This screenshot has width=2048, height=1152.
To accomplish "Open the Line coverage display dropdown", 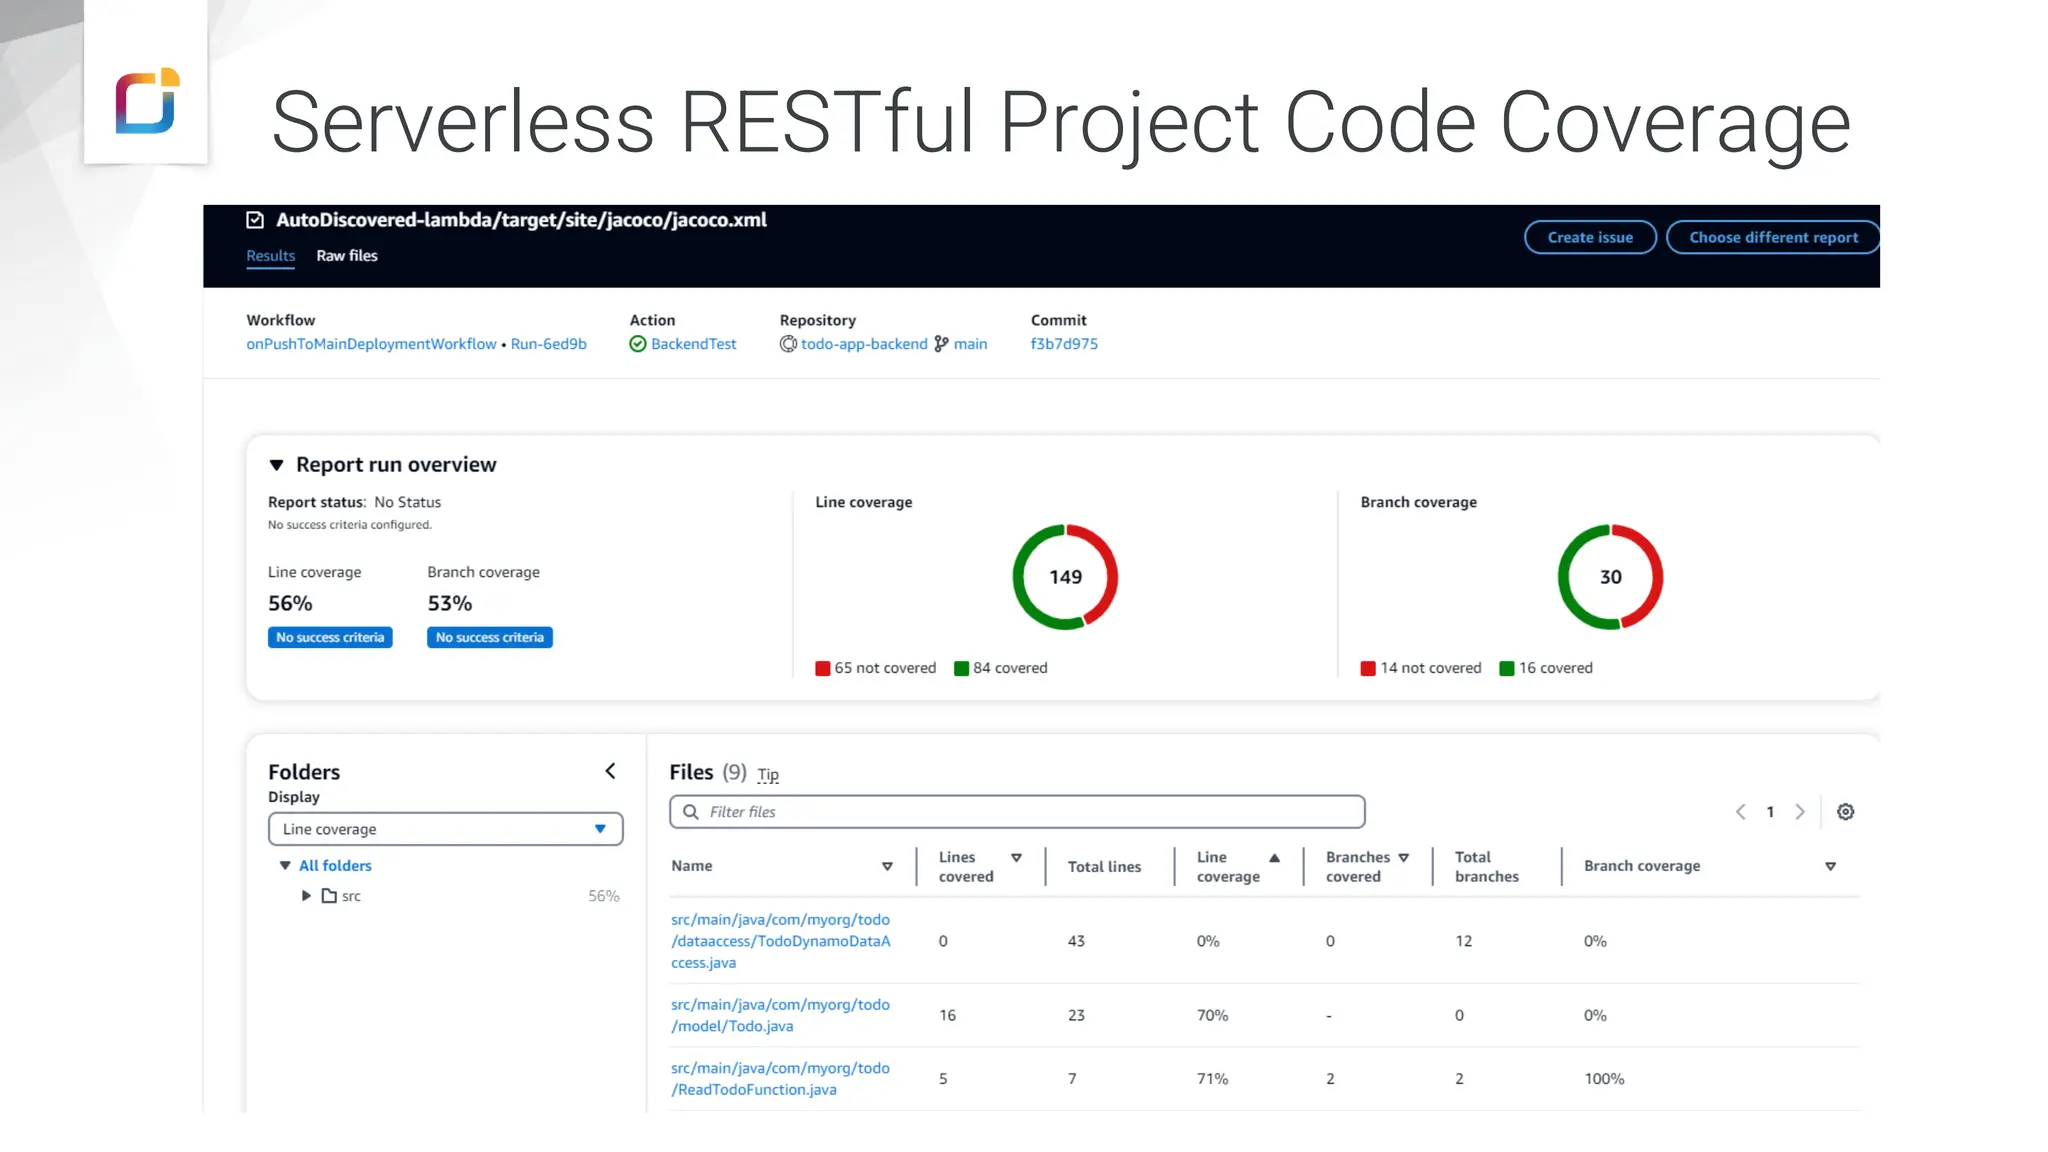I will (445, 829).
